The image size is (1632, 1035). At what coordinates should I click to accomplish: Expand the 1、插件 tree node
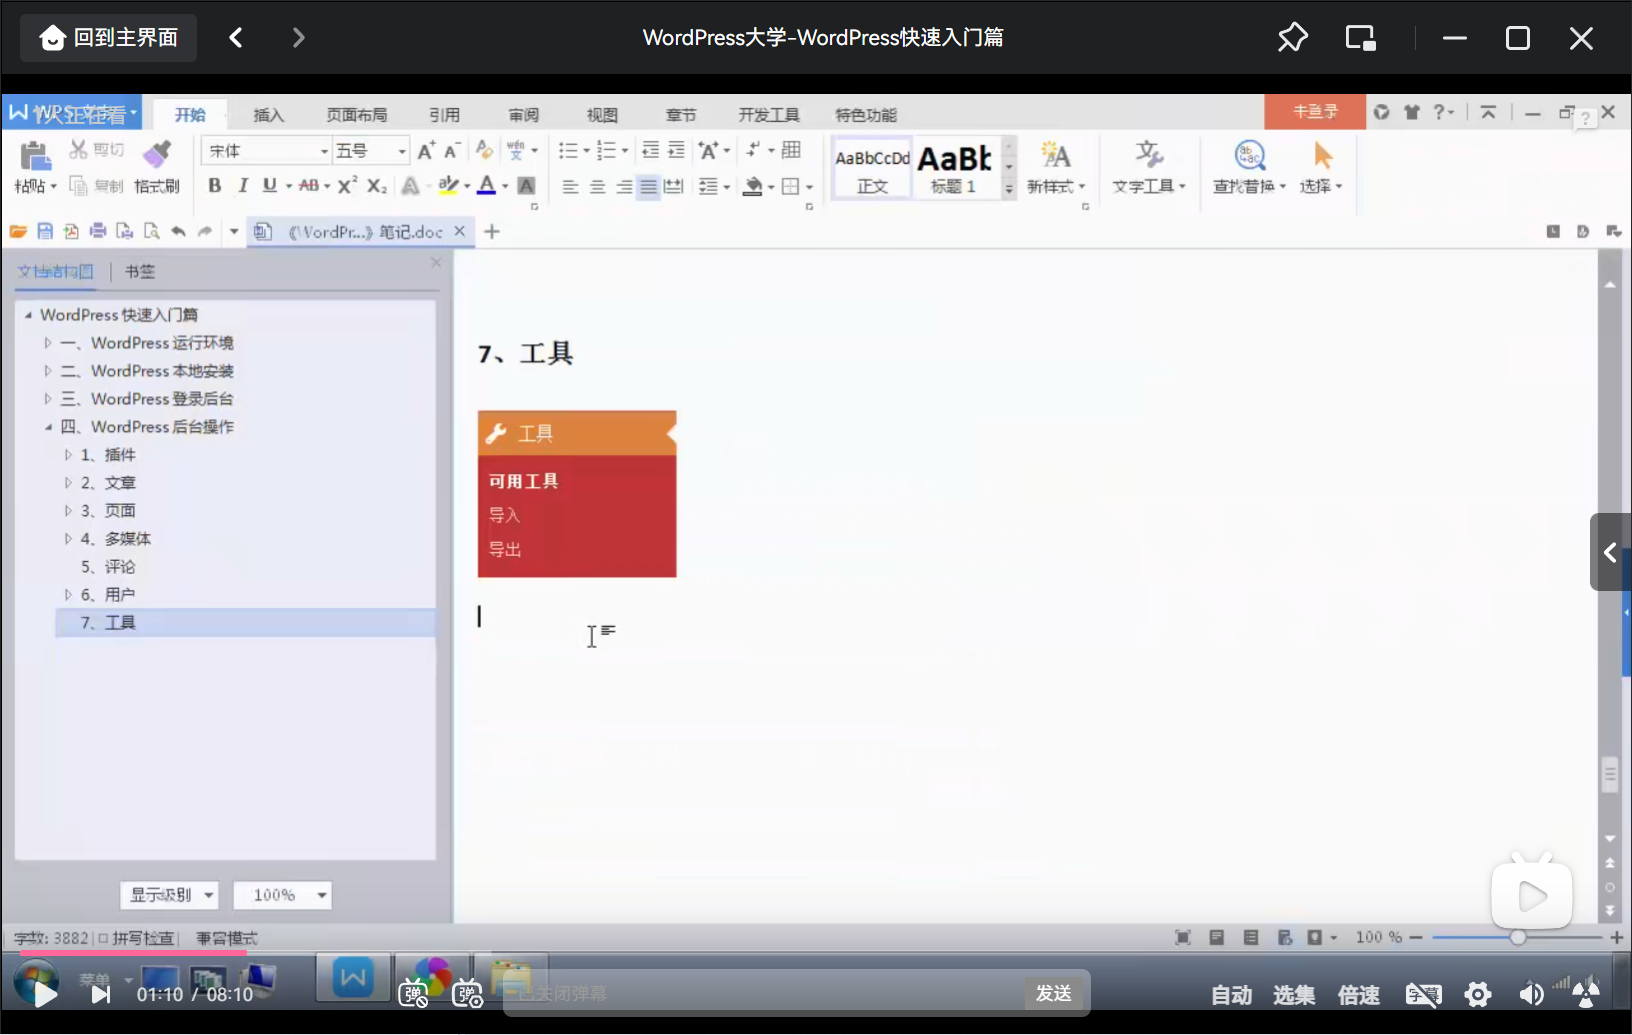[x=68, y=455]
